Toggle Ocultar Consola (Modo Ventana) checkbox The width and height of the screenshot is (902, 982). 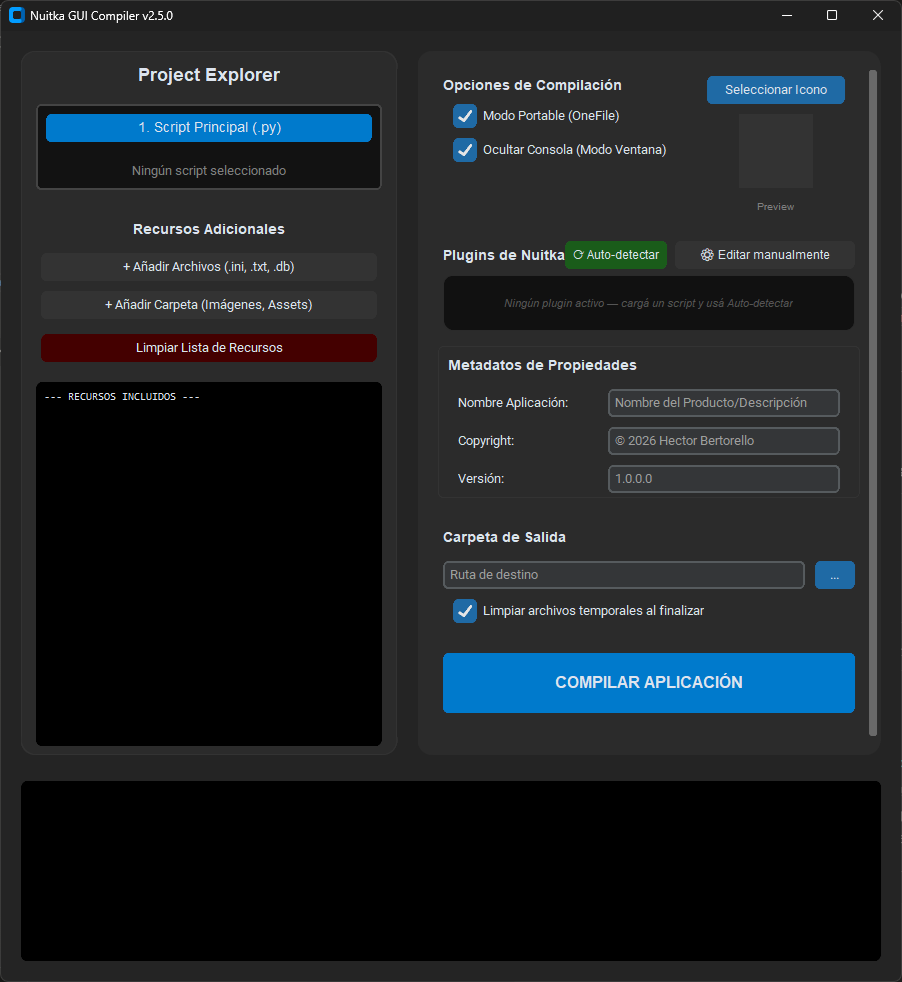465,150
